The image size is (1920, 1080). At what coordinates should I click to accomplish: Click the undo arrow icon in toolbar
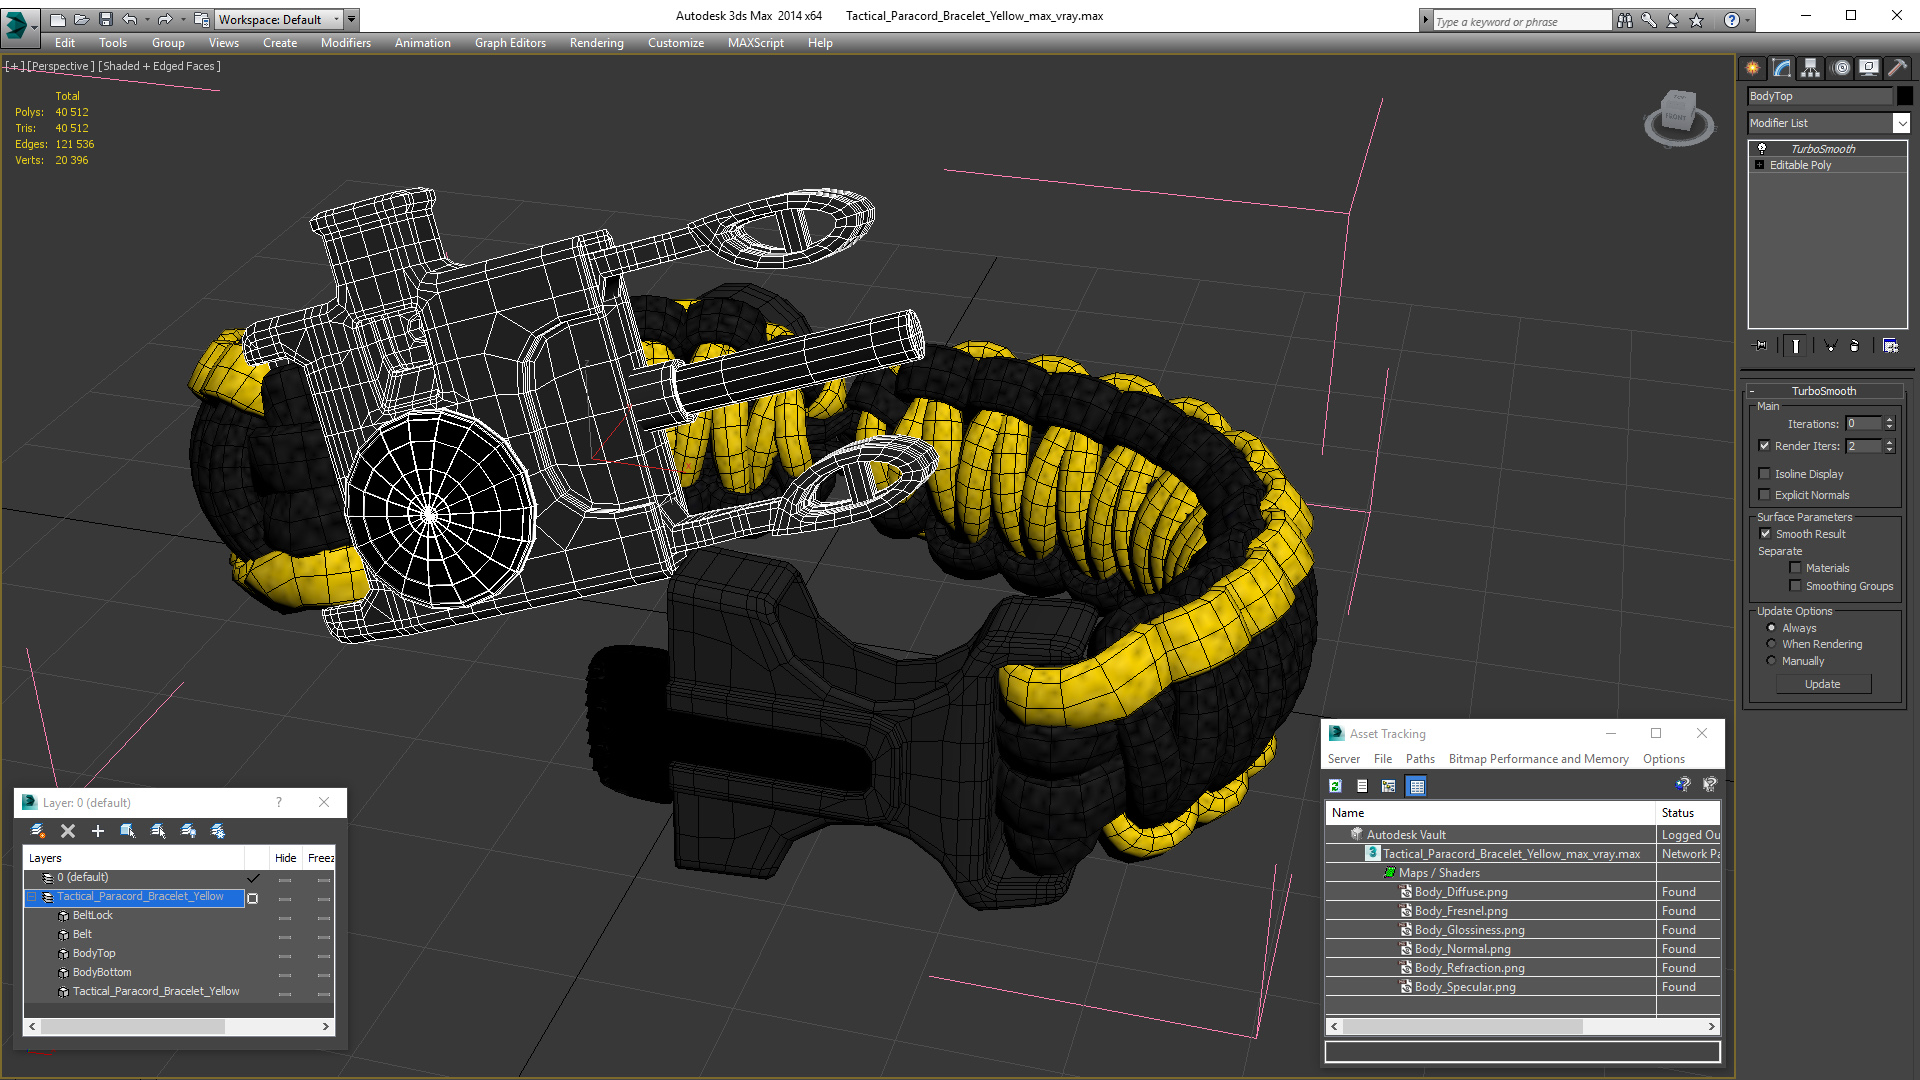coord(132,20)
